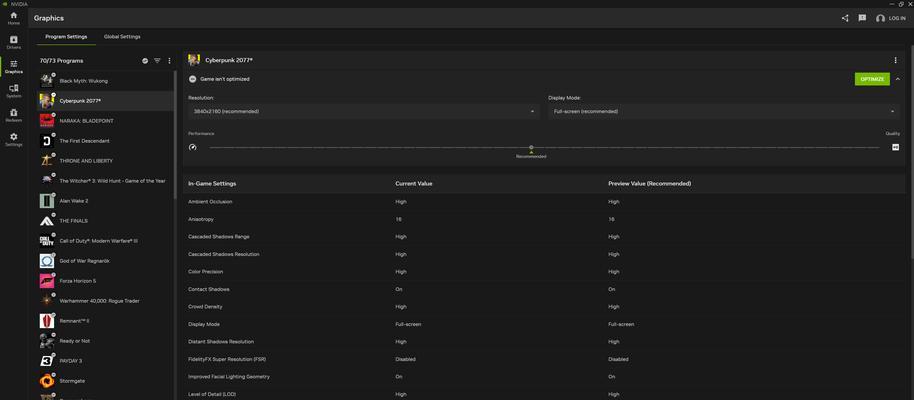The width and height of the screenshot is (914, 400).
Task: Select Forza Horizon 5 game entry
Action: pos(106,281)
